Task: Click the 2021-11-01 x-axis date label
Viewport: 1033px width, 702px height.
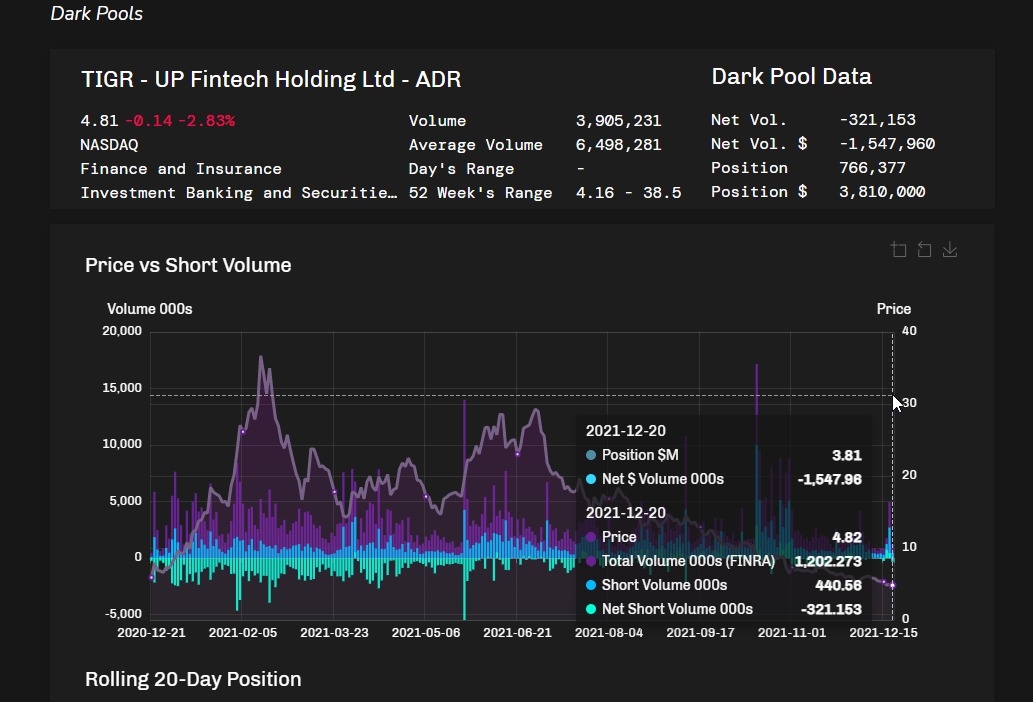Action: pyautogui.click(x=792, y=632)
